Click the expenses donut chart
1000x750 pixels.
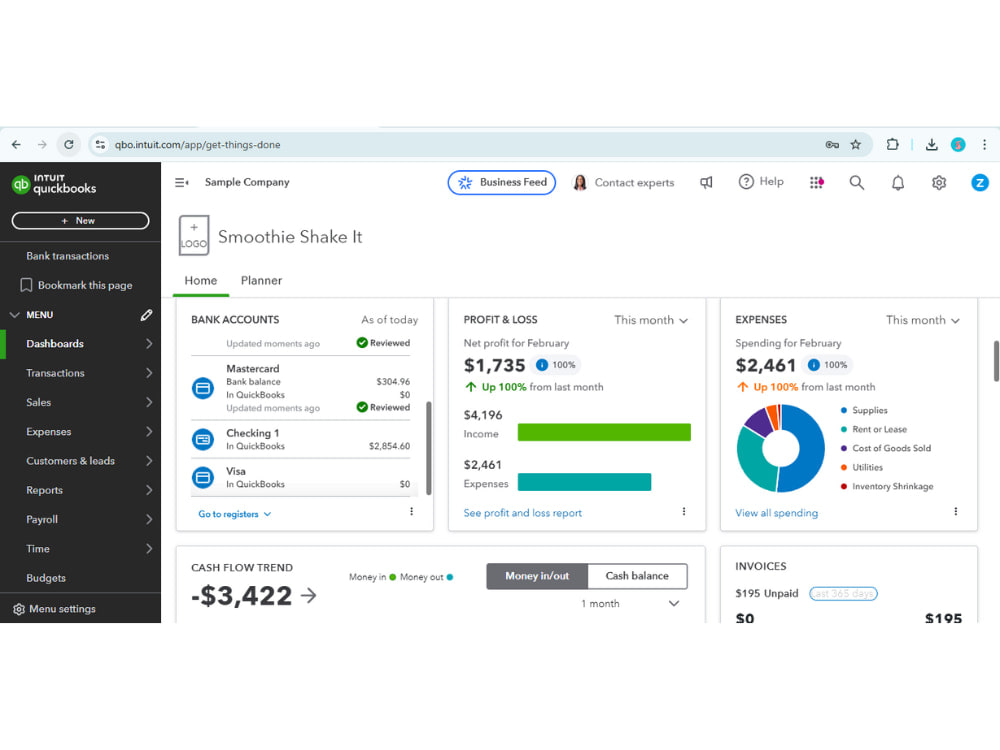780,448
